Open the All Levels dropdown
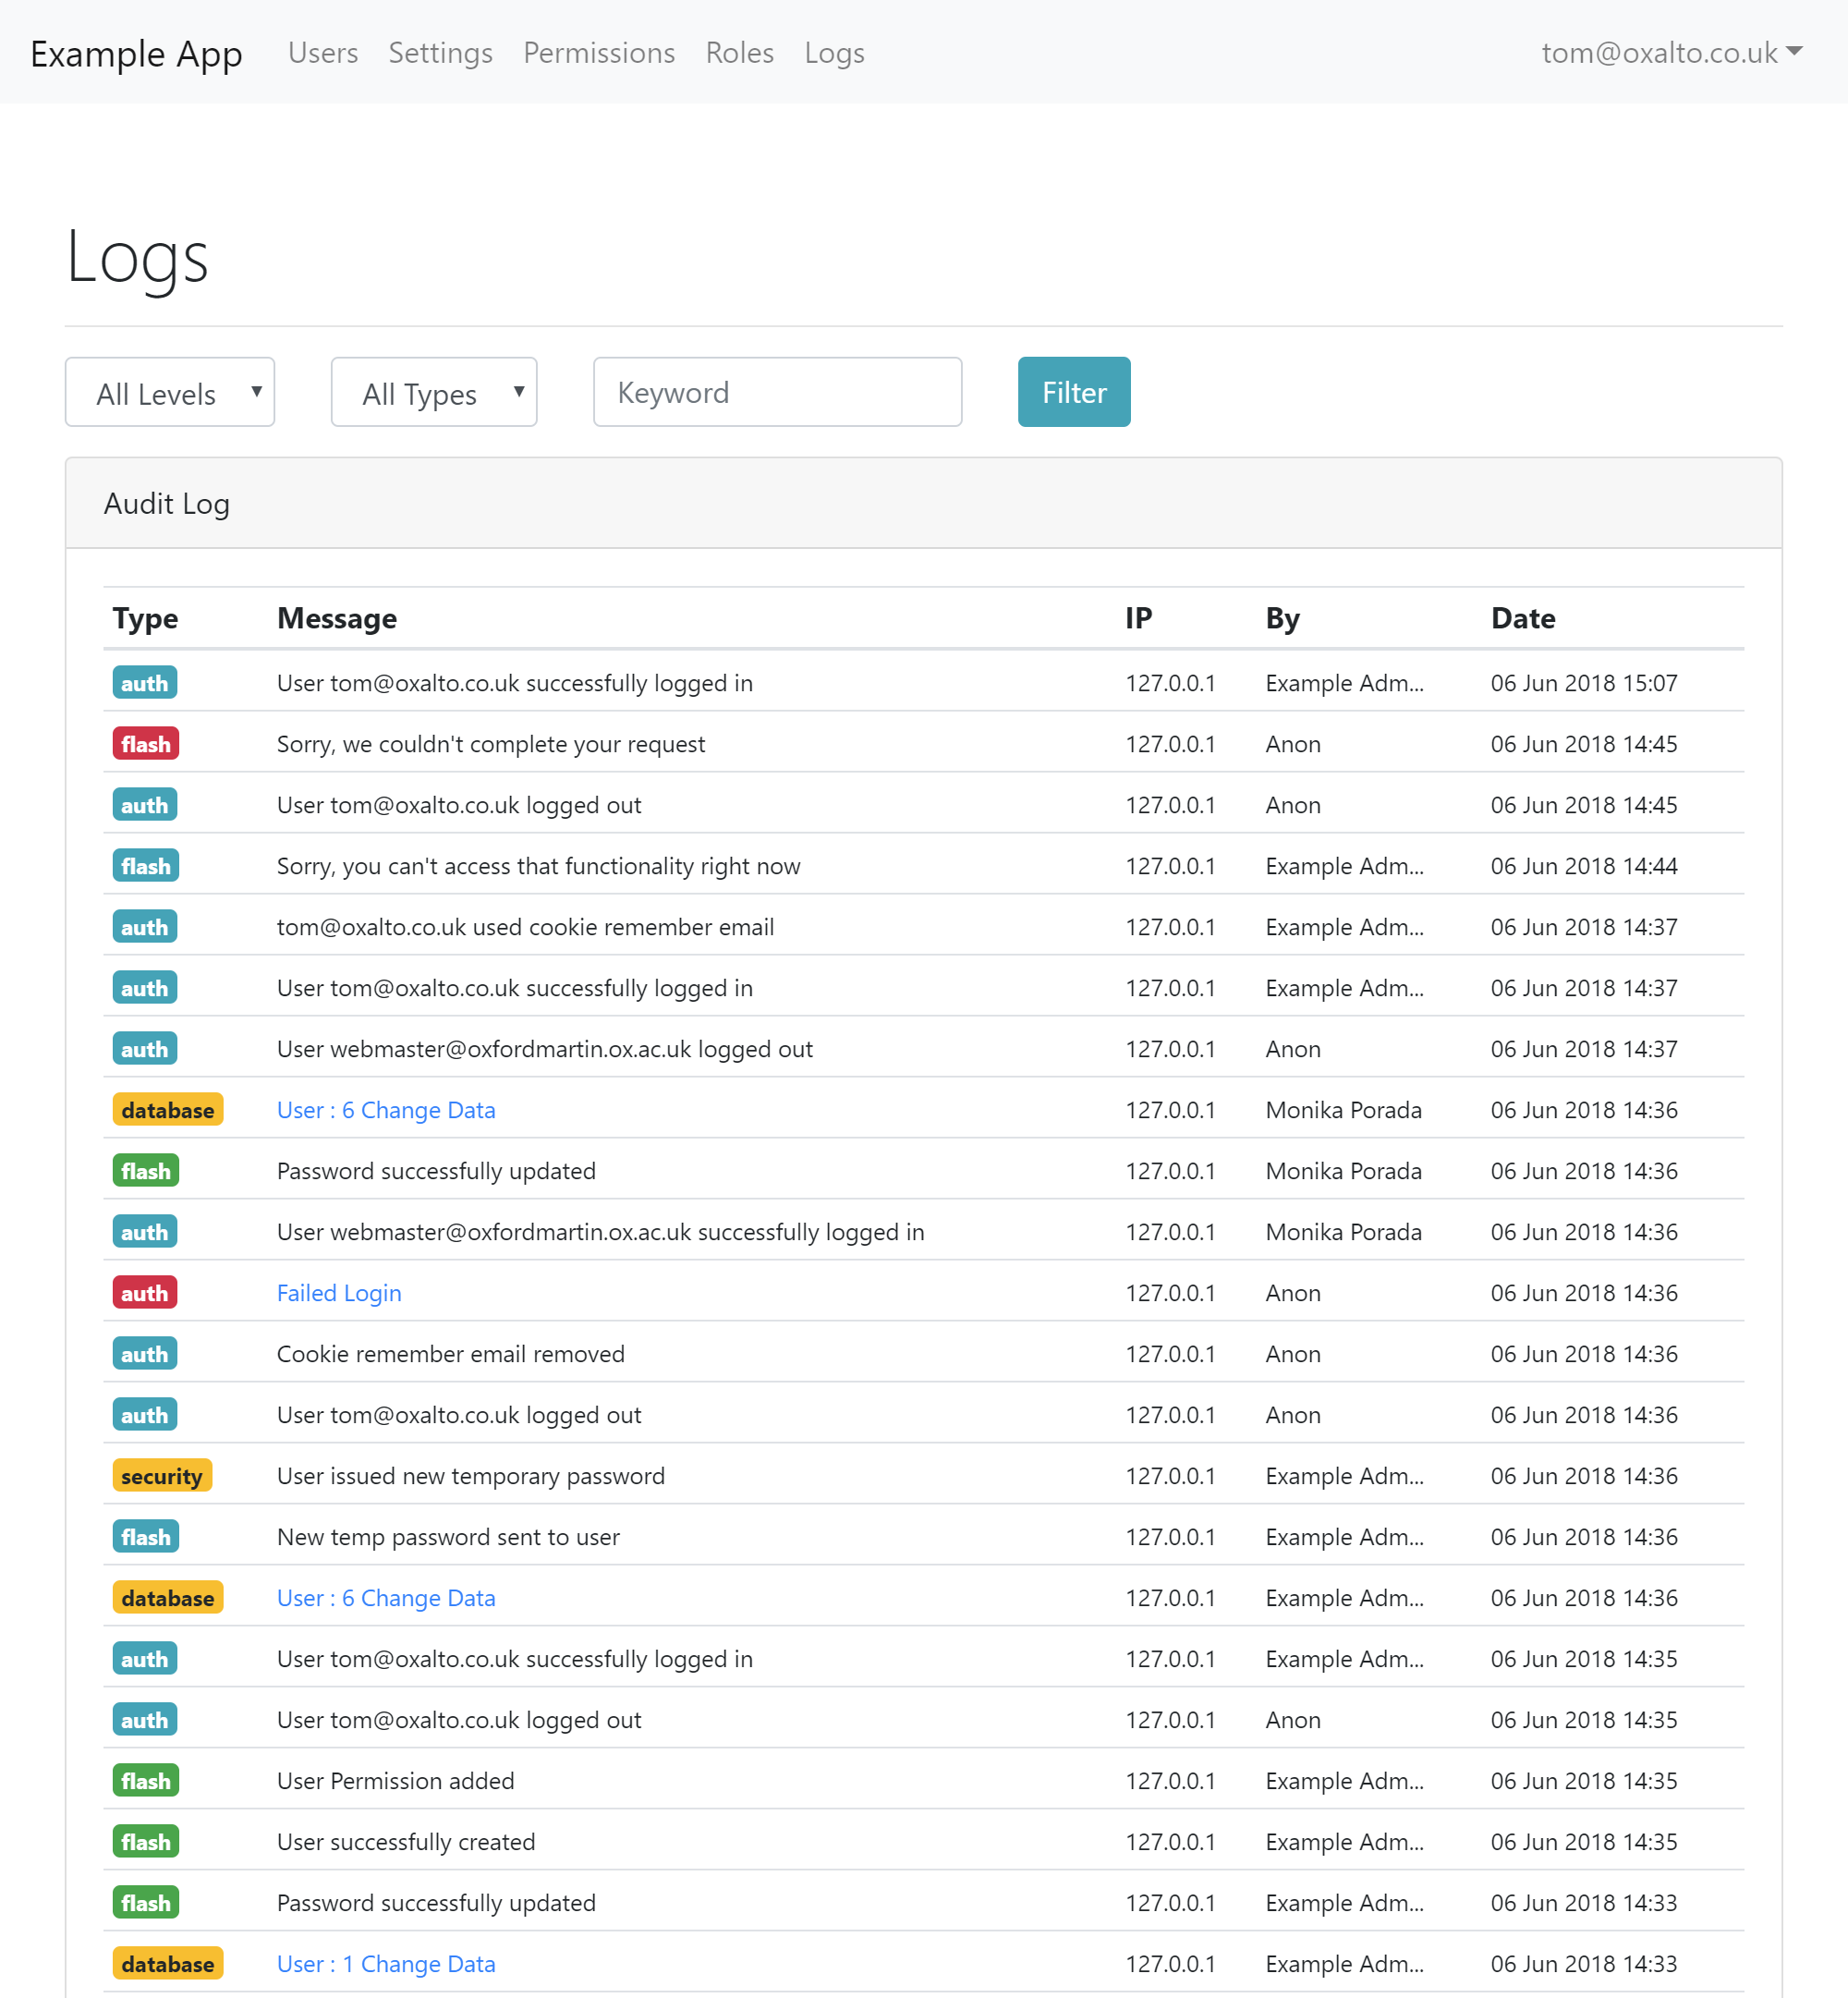Viewport: 1848px width, 1998px height. click(x=169, y=392)
